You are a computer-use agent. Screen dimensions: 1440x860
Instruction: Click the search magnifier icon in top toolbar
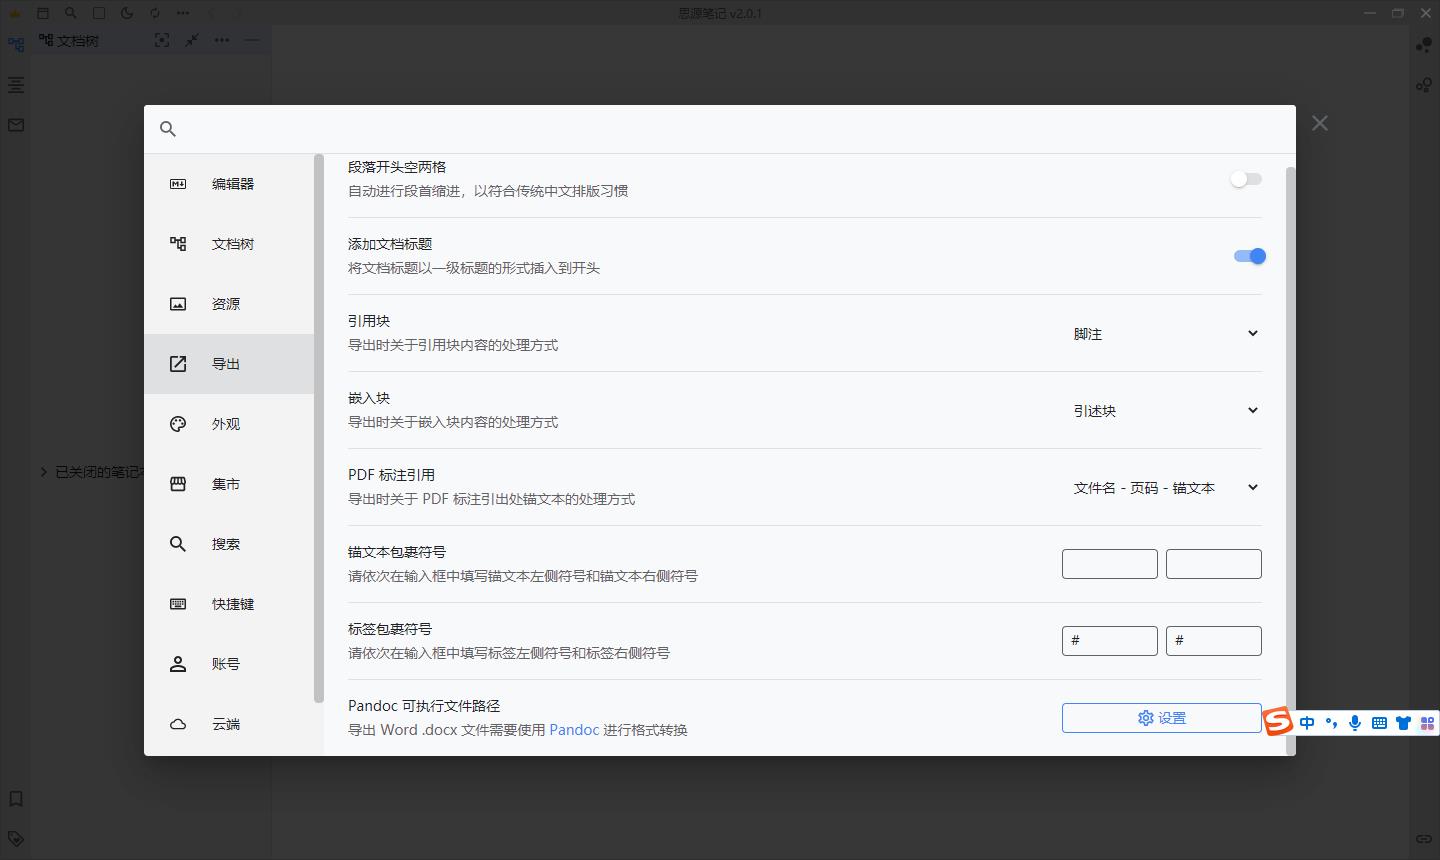70,13
